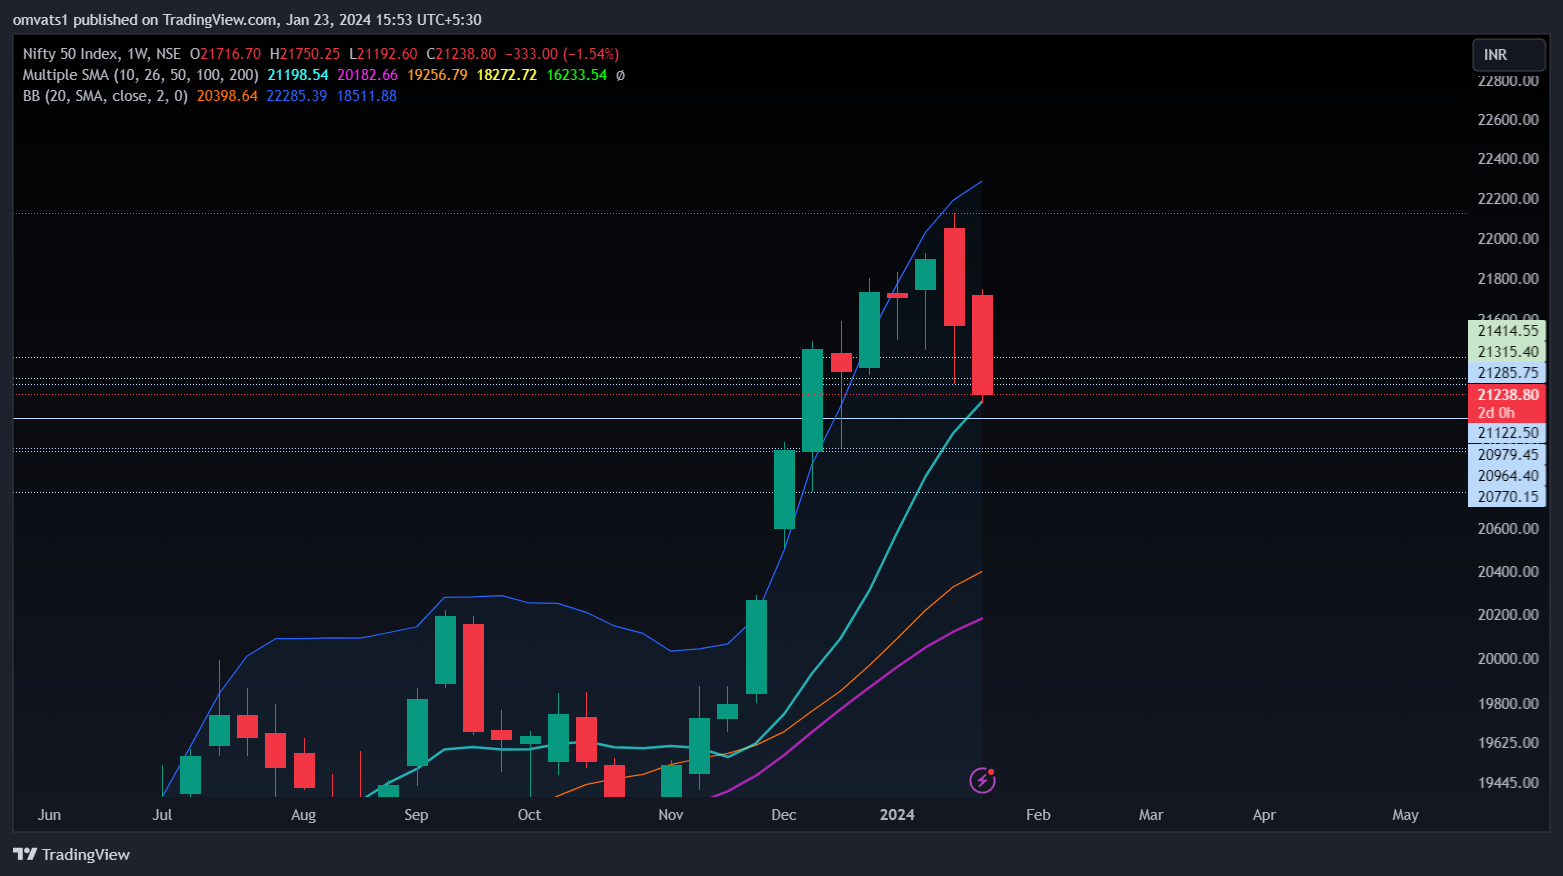The height and width of the screenshot is (876, 1563).
Task: Click the Apr label on time axis
Action: 1264,815
